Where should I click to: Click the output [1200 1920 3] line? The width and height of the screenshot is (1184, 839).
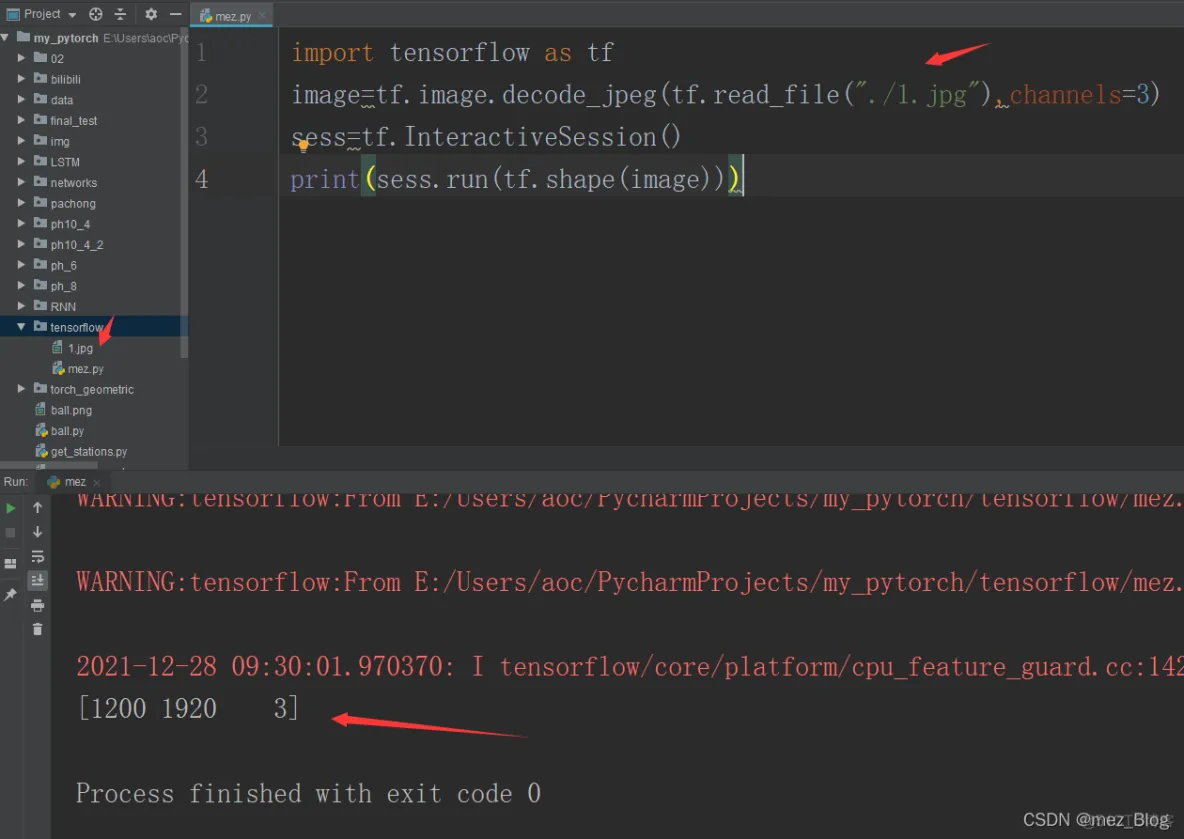(x=187, y=708)
